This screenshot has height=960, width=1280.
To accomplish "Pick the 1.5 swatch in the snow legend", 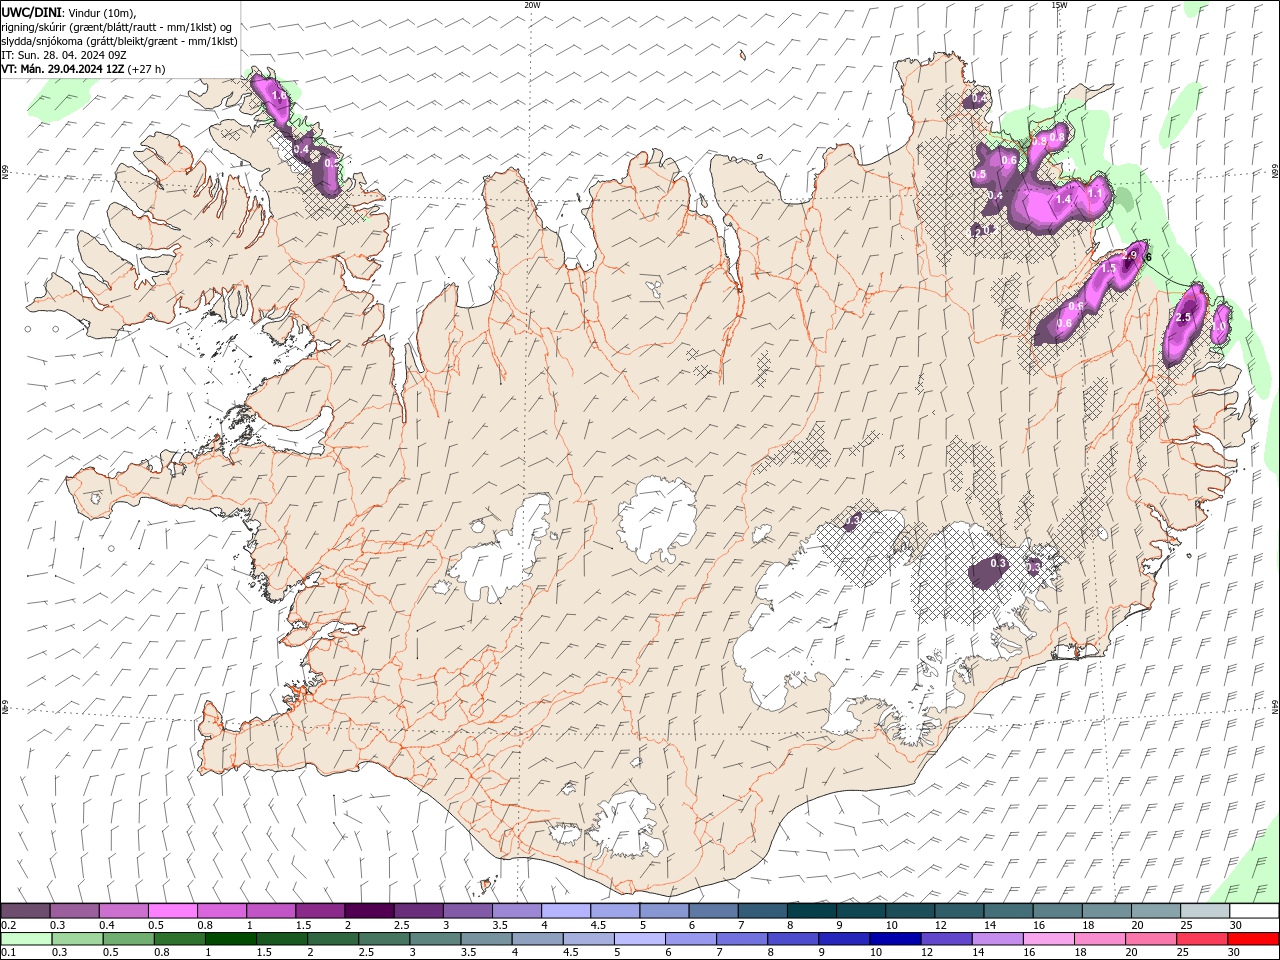I will [x=320, y=910].
